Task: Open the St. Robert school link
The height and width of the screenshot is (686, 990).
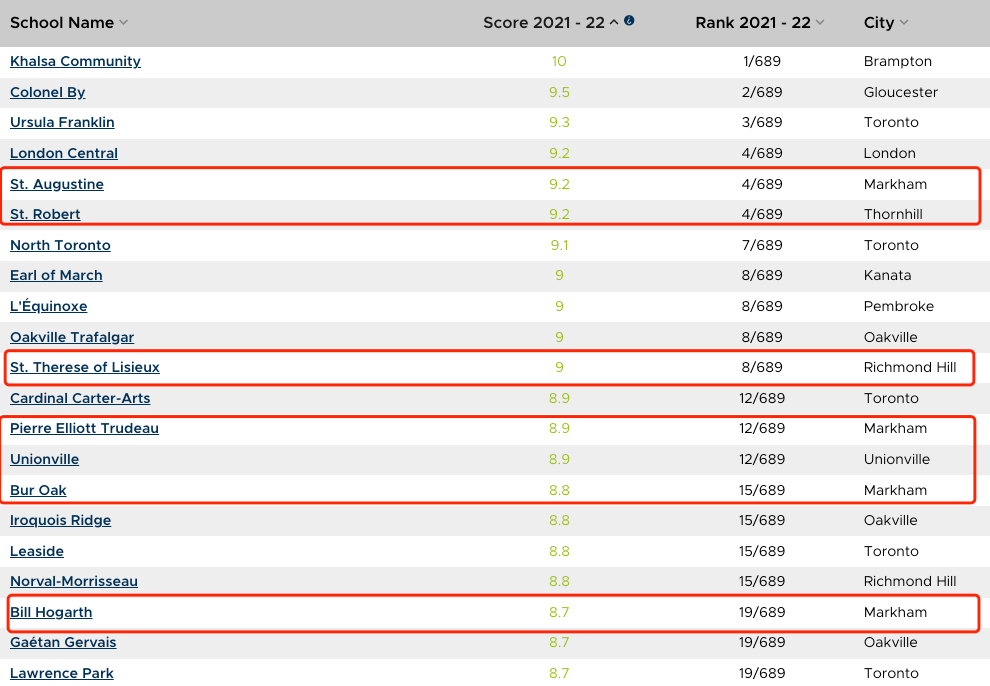Action: pos(45,215)
